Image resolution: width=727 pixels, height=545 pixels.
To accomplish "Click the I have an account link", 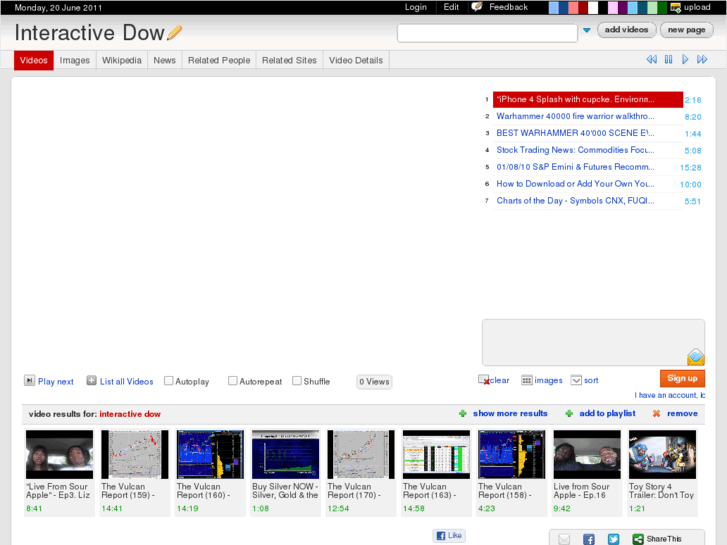I will (670, 395).
